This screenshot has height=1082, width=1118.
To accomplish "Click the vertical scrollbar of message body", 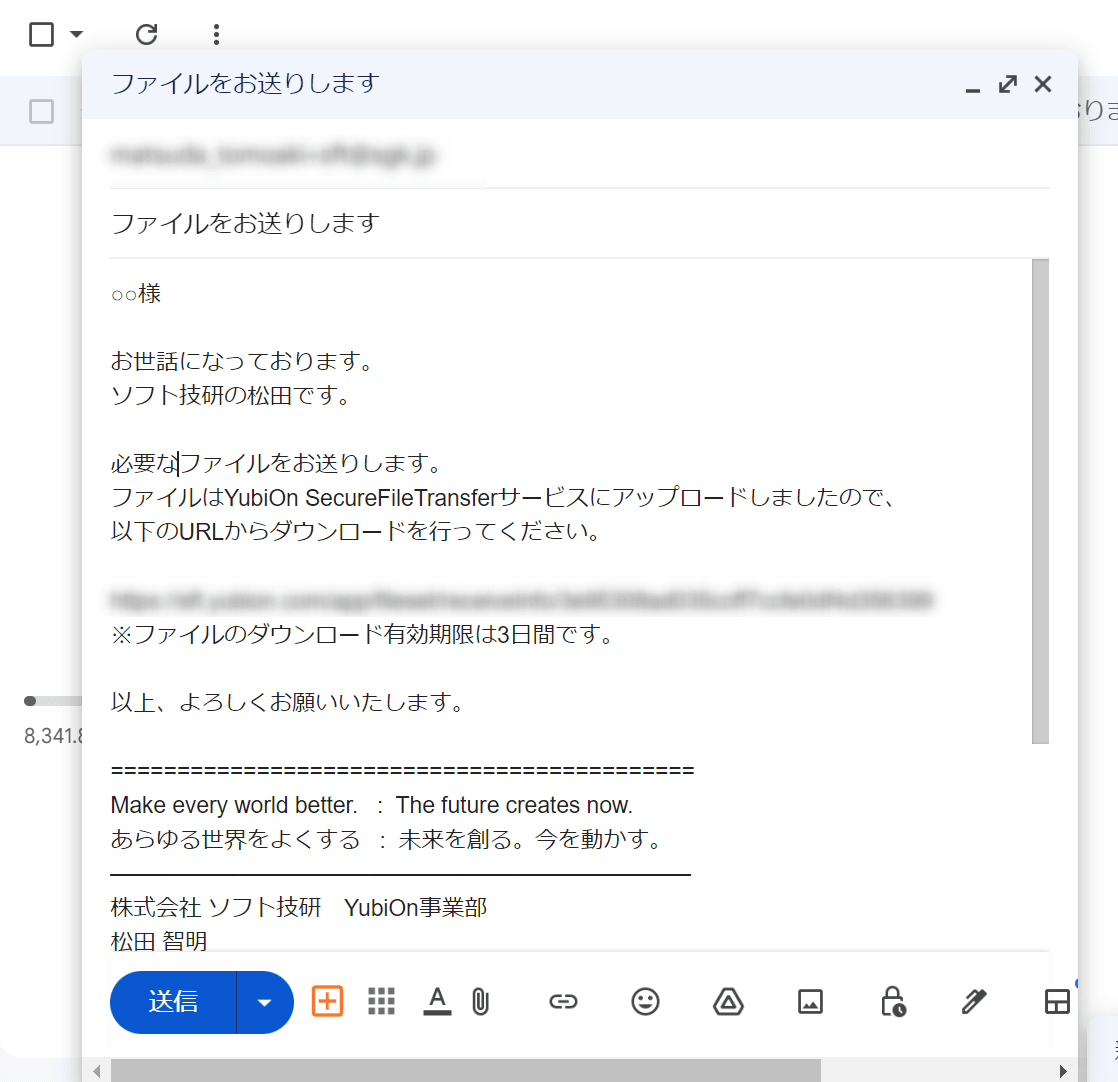I will tap(1040, 501).
